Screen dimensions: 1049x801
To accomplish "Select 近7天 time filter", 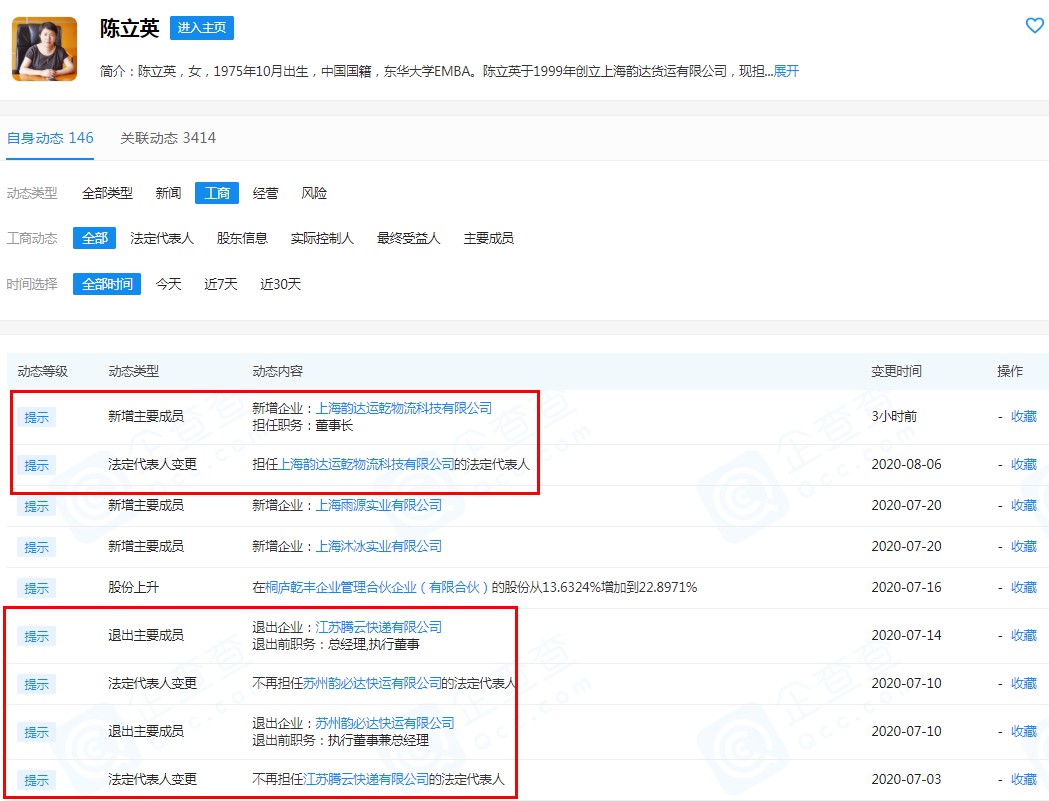I will (x=220, y=284).
